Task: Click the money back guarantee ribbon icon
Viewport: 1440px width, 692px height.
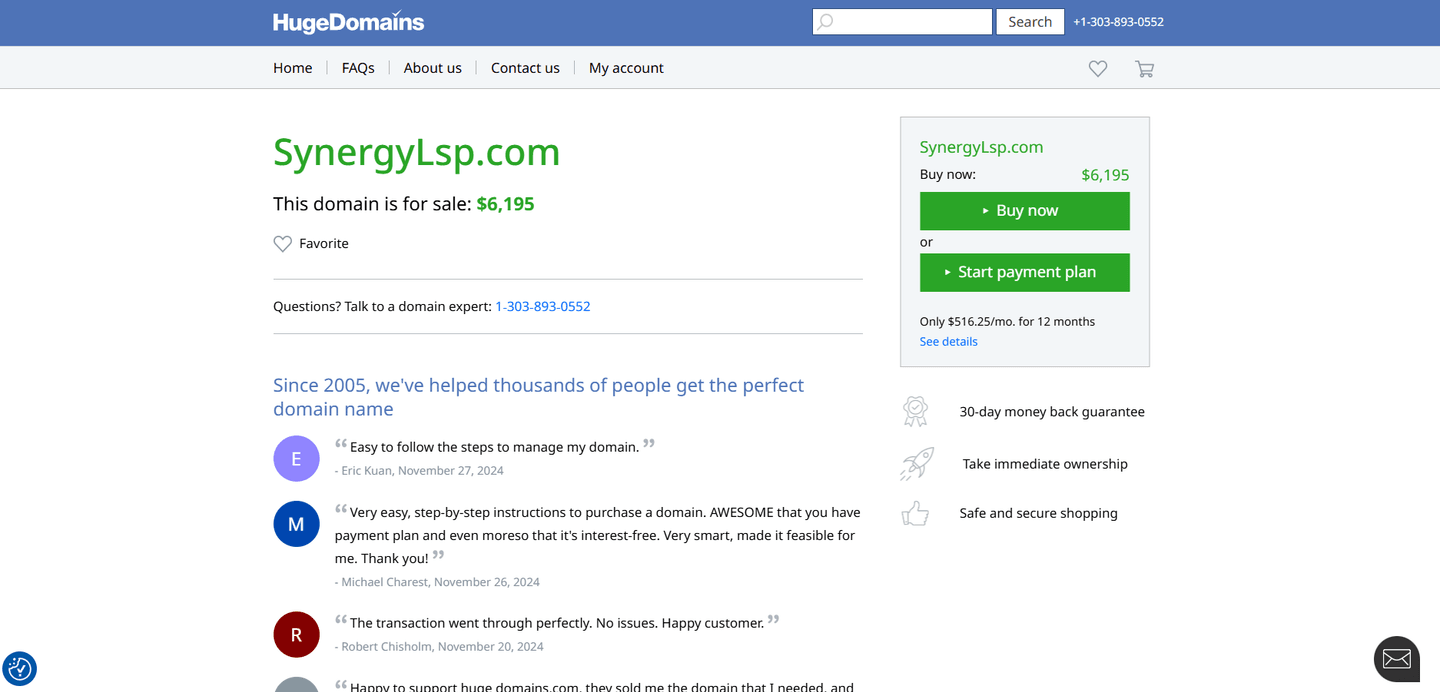Action: point(915,411)
